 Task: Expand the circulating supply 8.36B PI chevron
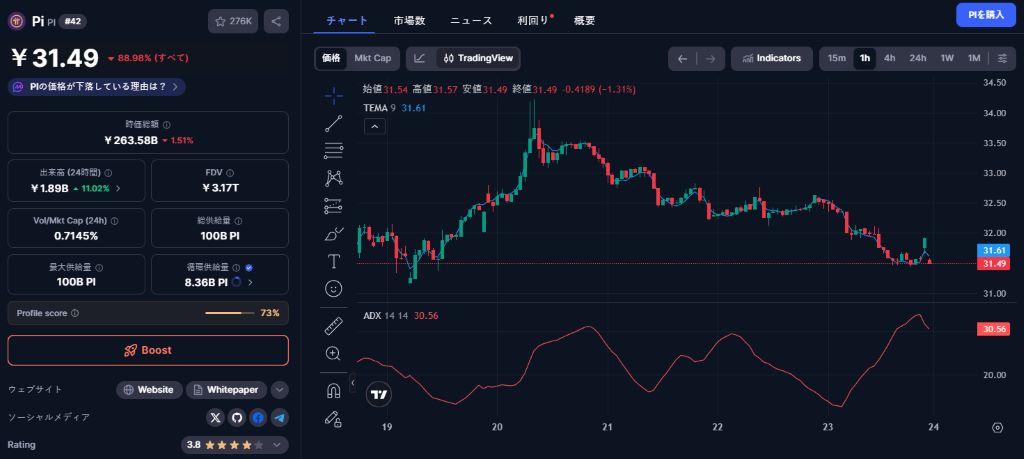[x=250, y=283]
